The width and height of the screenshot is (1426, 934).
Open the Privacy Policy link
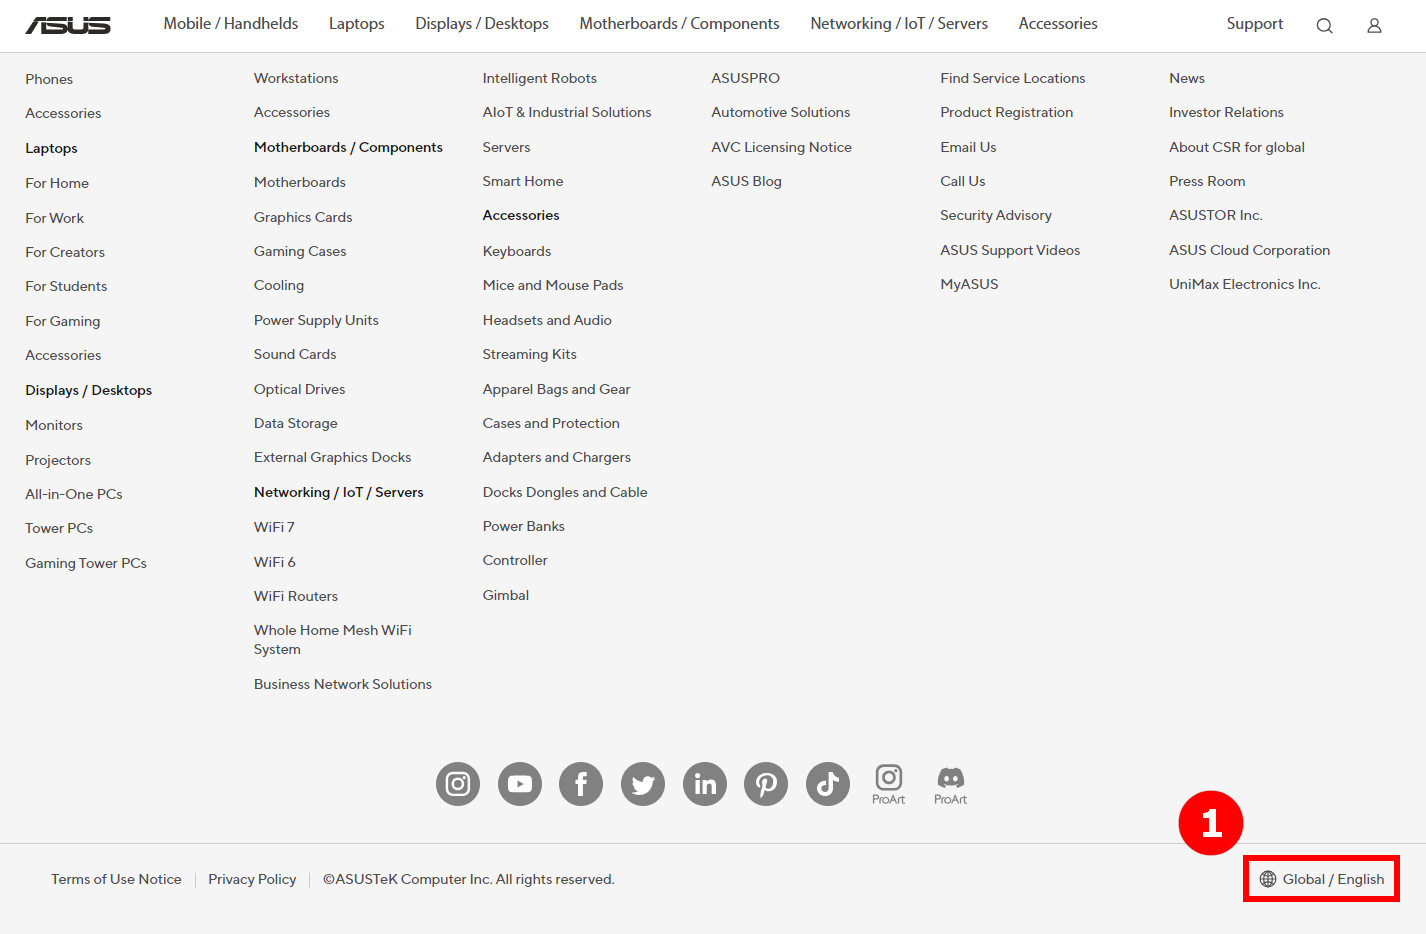[x=252, y=879]
